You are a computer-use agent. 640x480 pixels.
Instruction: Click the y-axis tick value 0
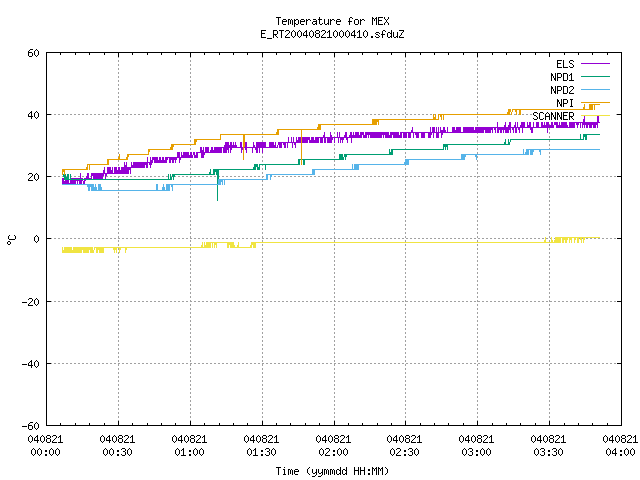[x=36, y=239]
